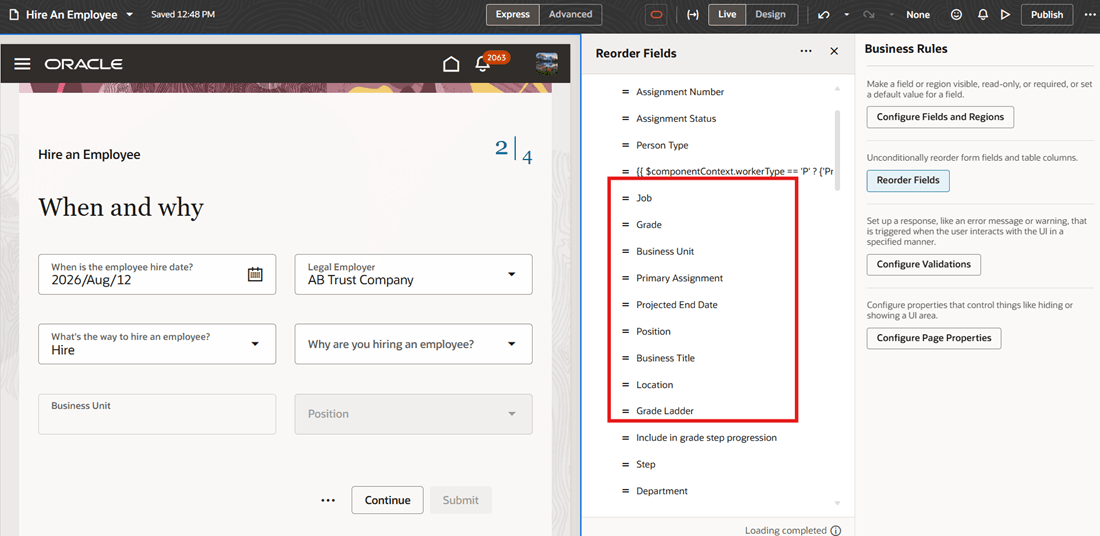The image size is (1100, 536).
Task: Click the document icon beside Hire An Employee
Action: coord(15,15)
